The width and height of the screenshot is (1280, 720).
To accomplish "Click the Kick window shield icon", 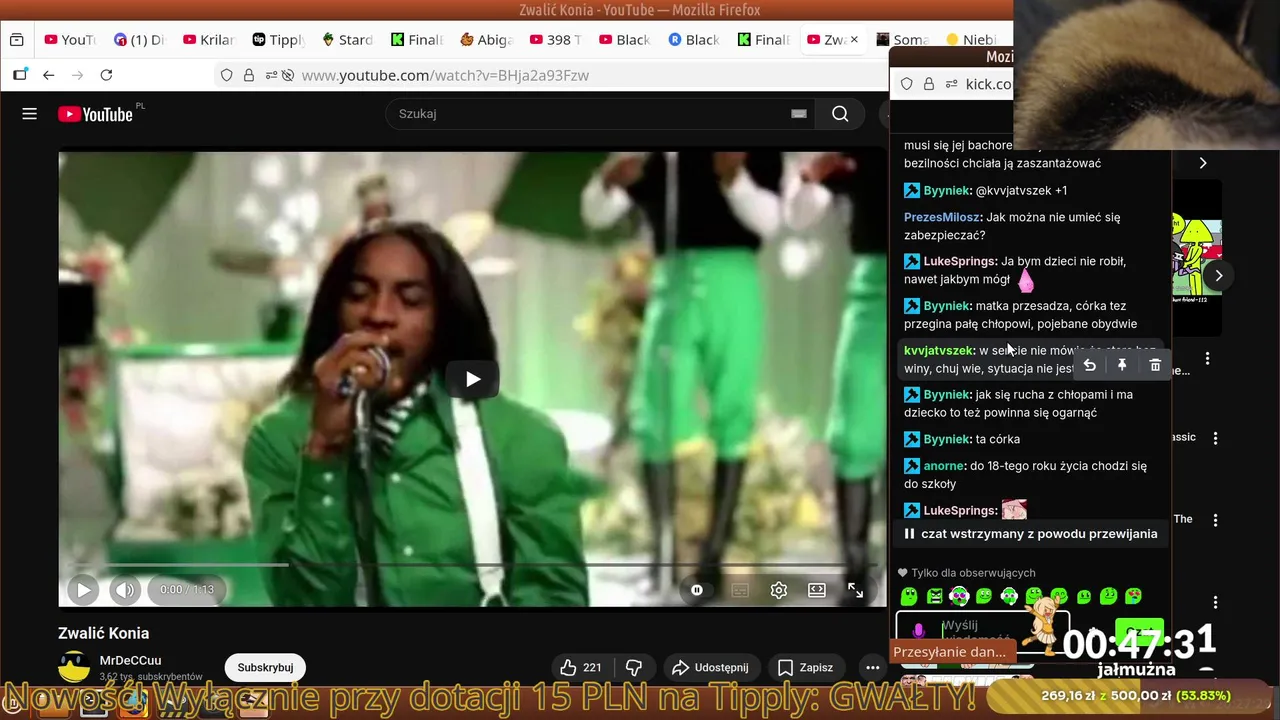I will 907,84.
